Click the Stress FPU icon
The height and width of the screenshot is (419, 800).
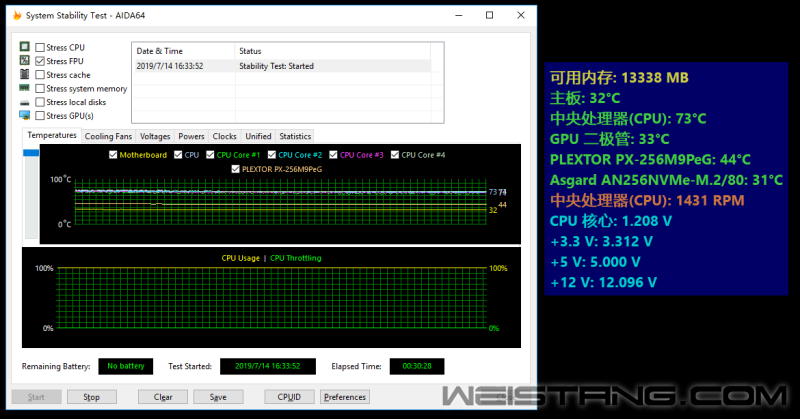click(x=25, y=61)
